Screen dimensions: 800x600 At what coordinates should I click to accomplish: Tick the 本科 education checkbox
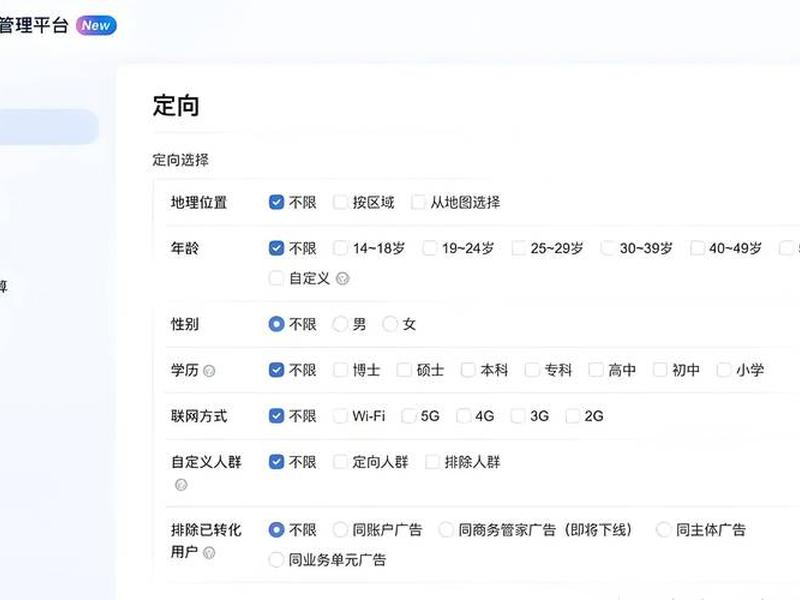click(x=468, y=370)
